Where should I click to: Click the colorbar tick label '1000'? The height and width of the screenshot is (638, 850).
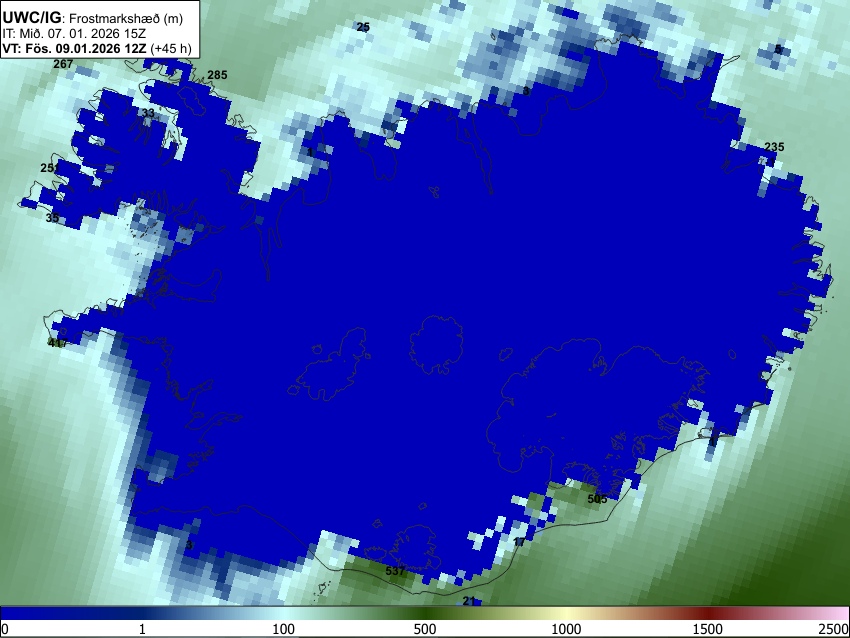coord(566,629)
